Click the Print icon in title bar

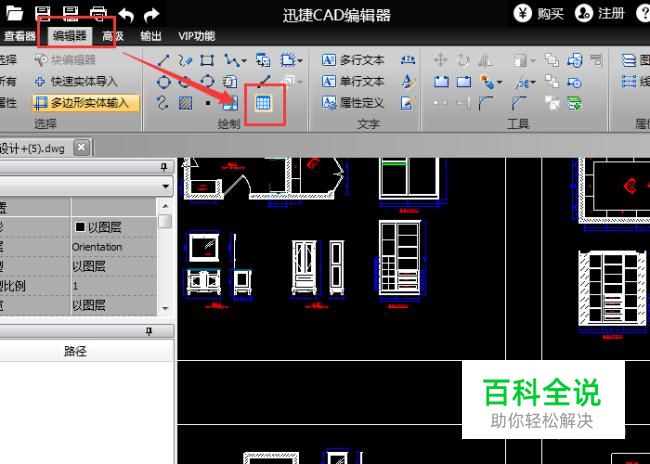click(x=99, y=14)
